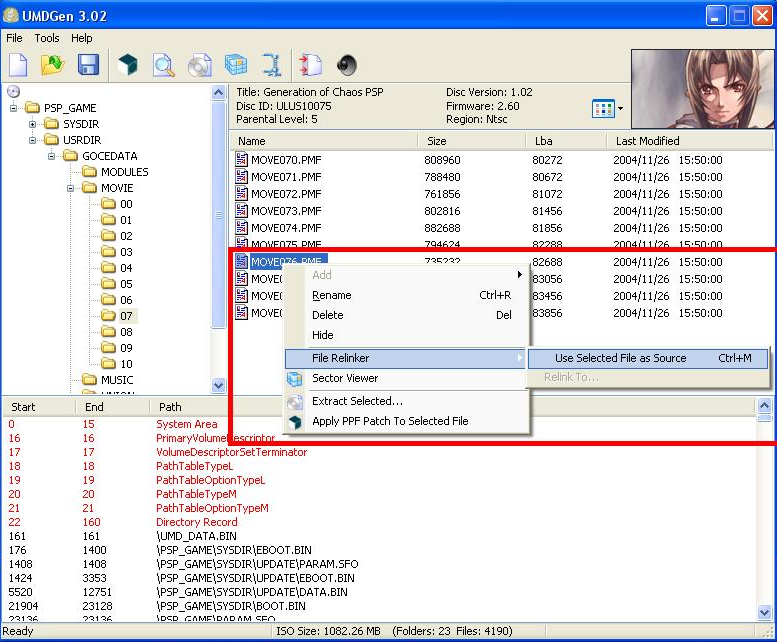Click the floppy disk save icon

point(88,66)
